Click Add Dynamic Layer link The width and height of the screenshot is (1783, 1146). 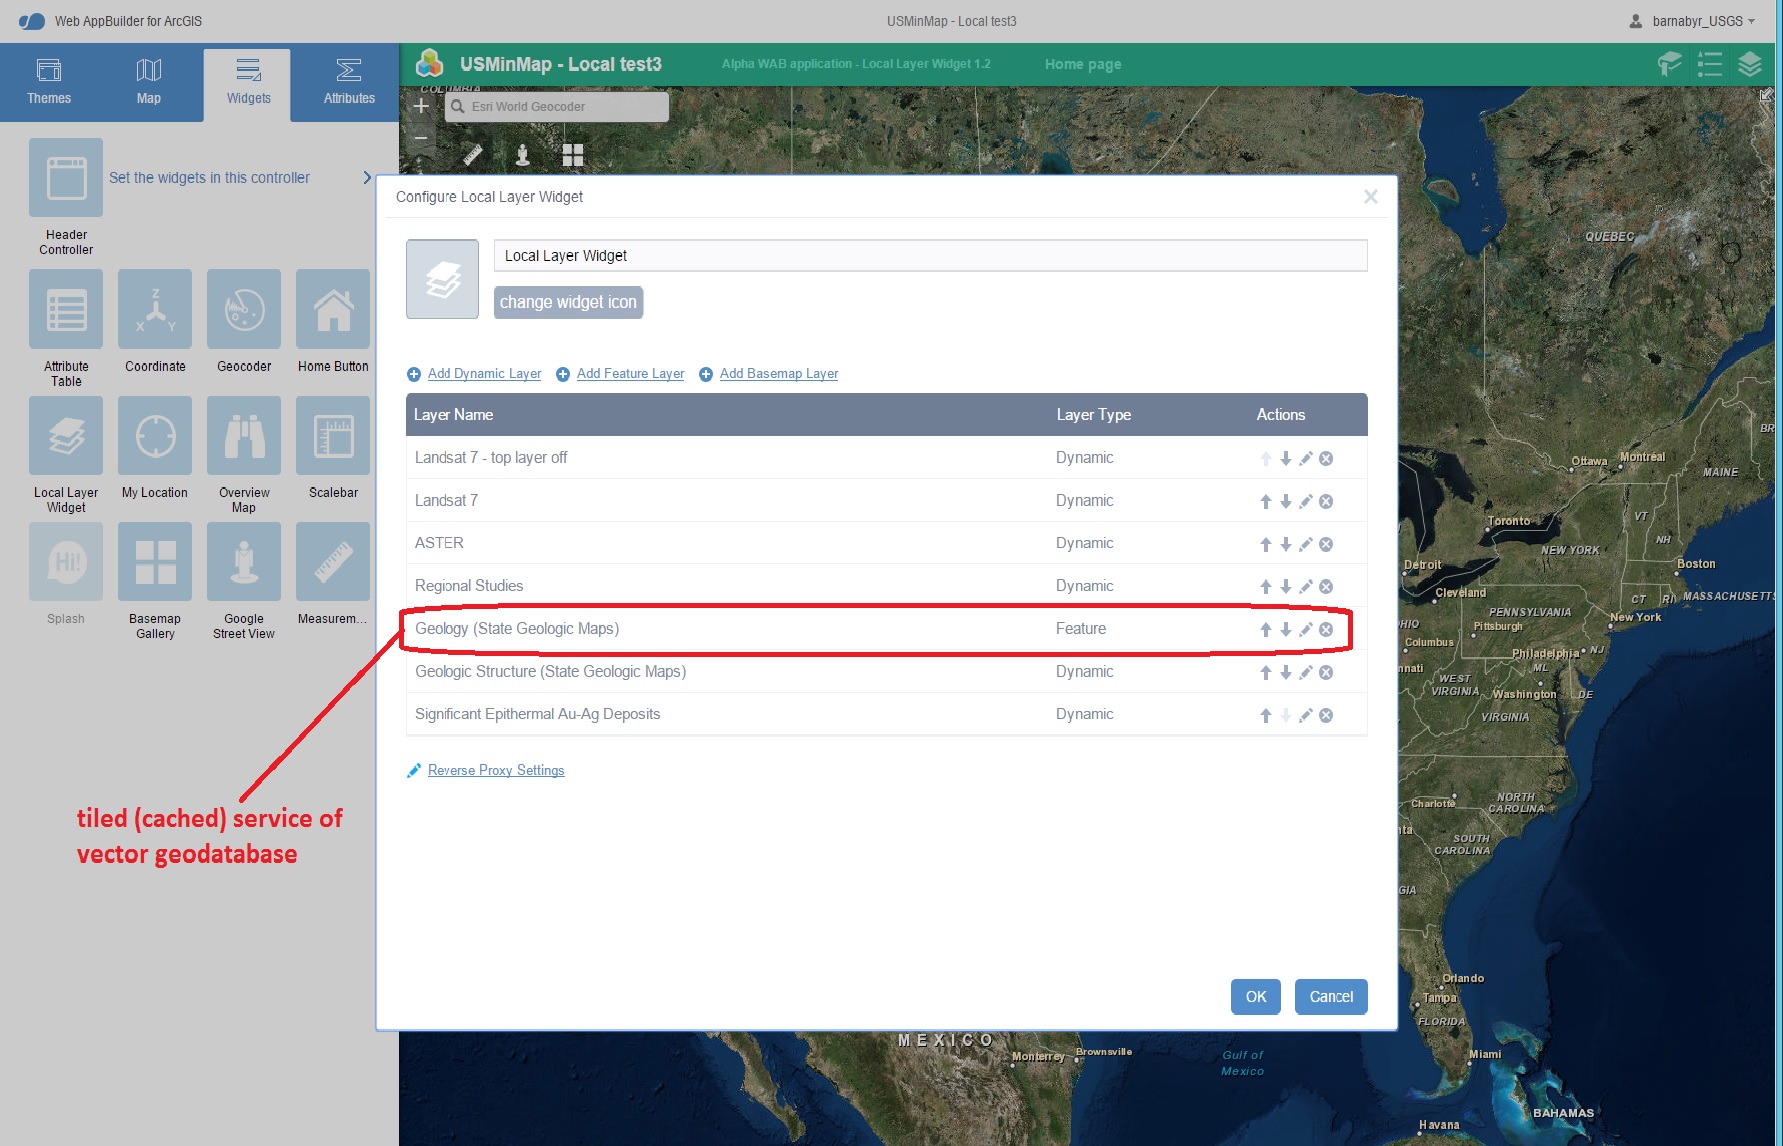[484, 373]
